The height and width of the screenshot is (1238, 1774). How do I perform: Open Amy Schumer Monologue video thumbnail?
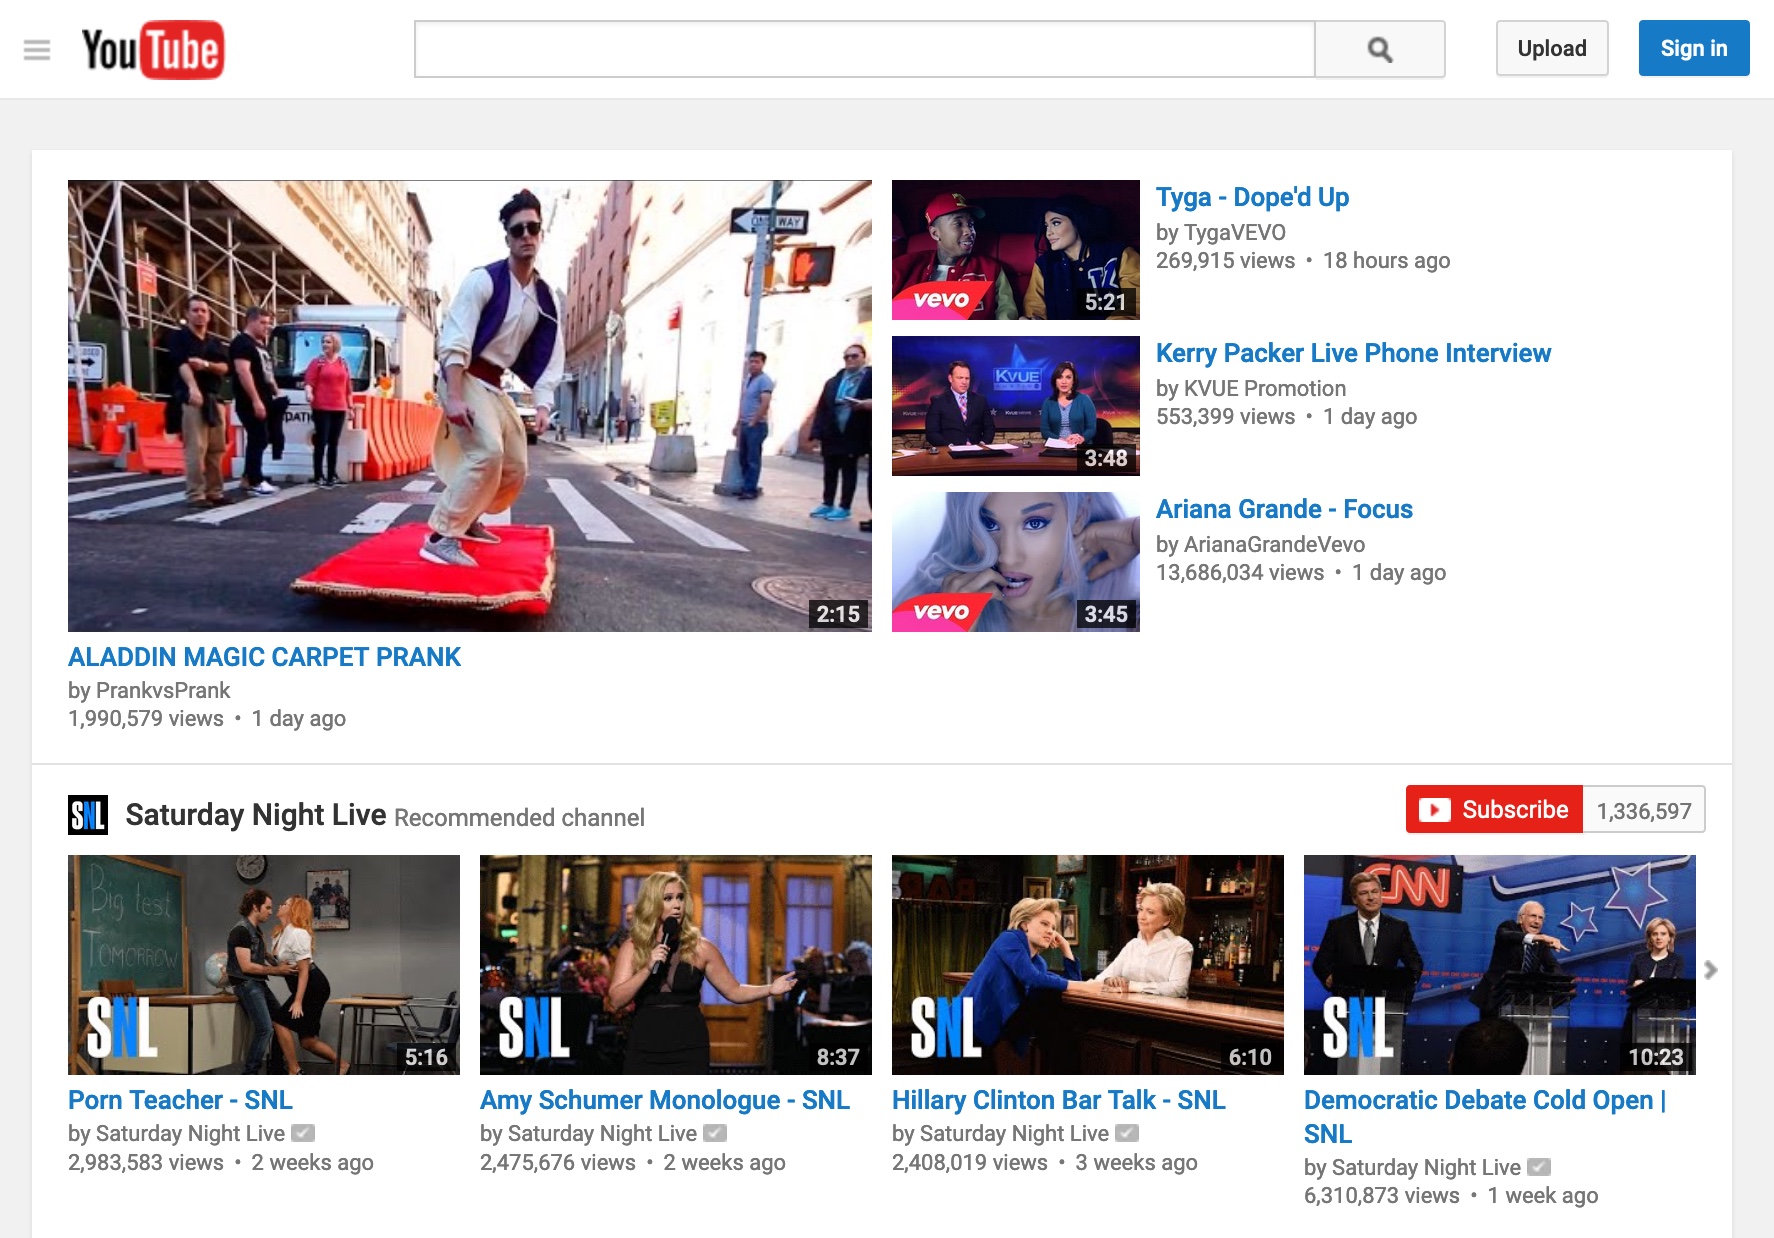tap(675, 964)
